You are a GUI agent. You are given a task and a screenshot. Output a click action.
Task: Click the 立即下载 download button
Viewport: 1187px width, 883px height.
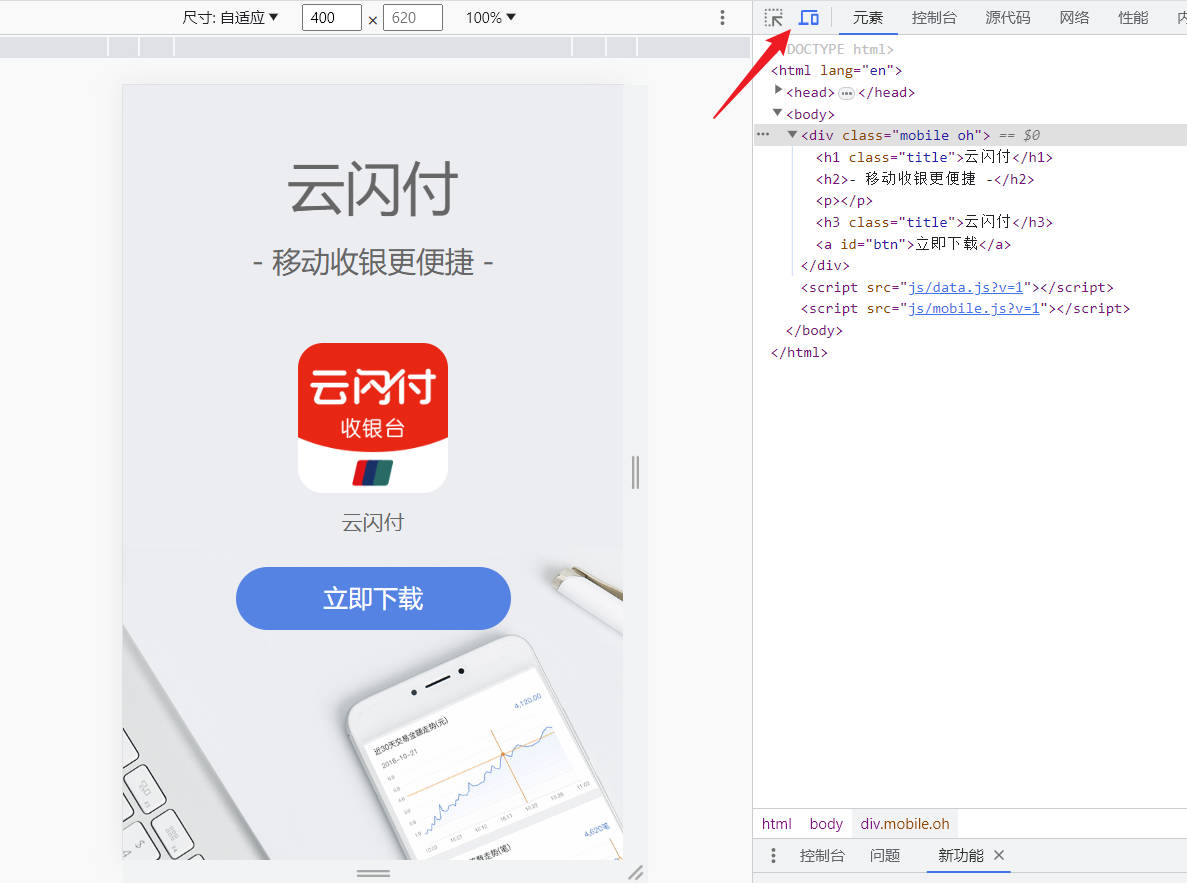pos(373,598)
